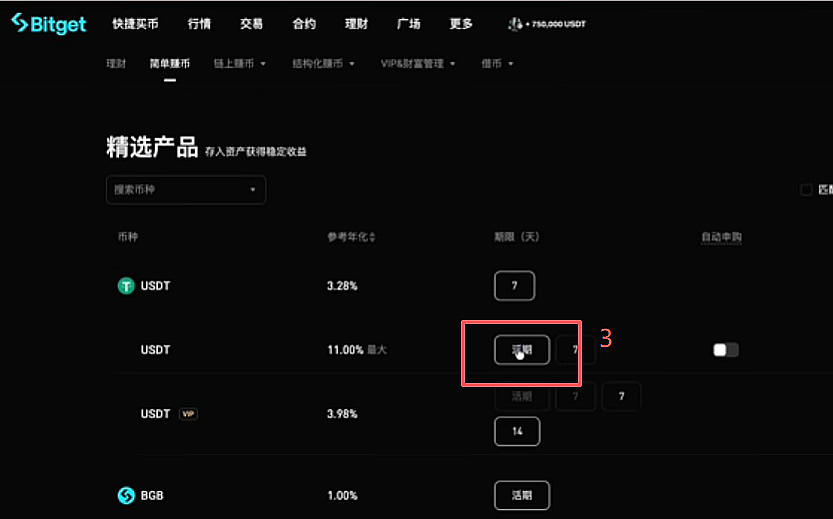Click the VIP badge next to USDT
This screenshot has height=519, width=833.
click(x=188, y=414)
